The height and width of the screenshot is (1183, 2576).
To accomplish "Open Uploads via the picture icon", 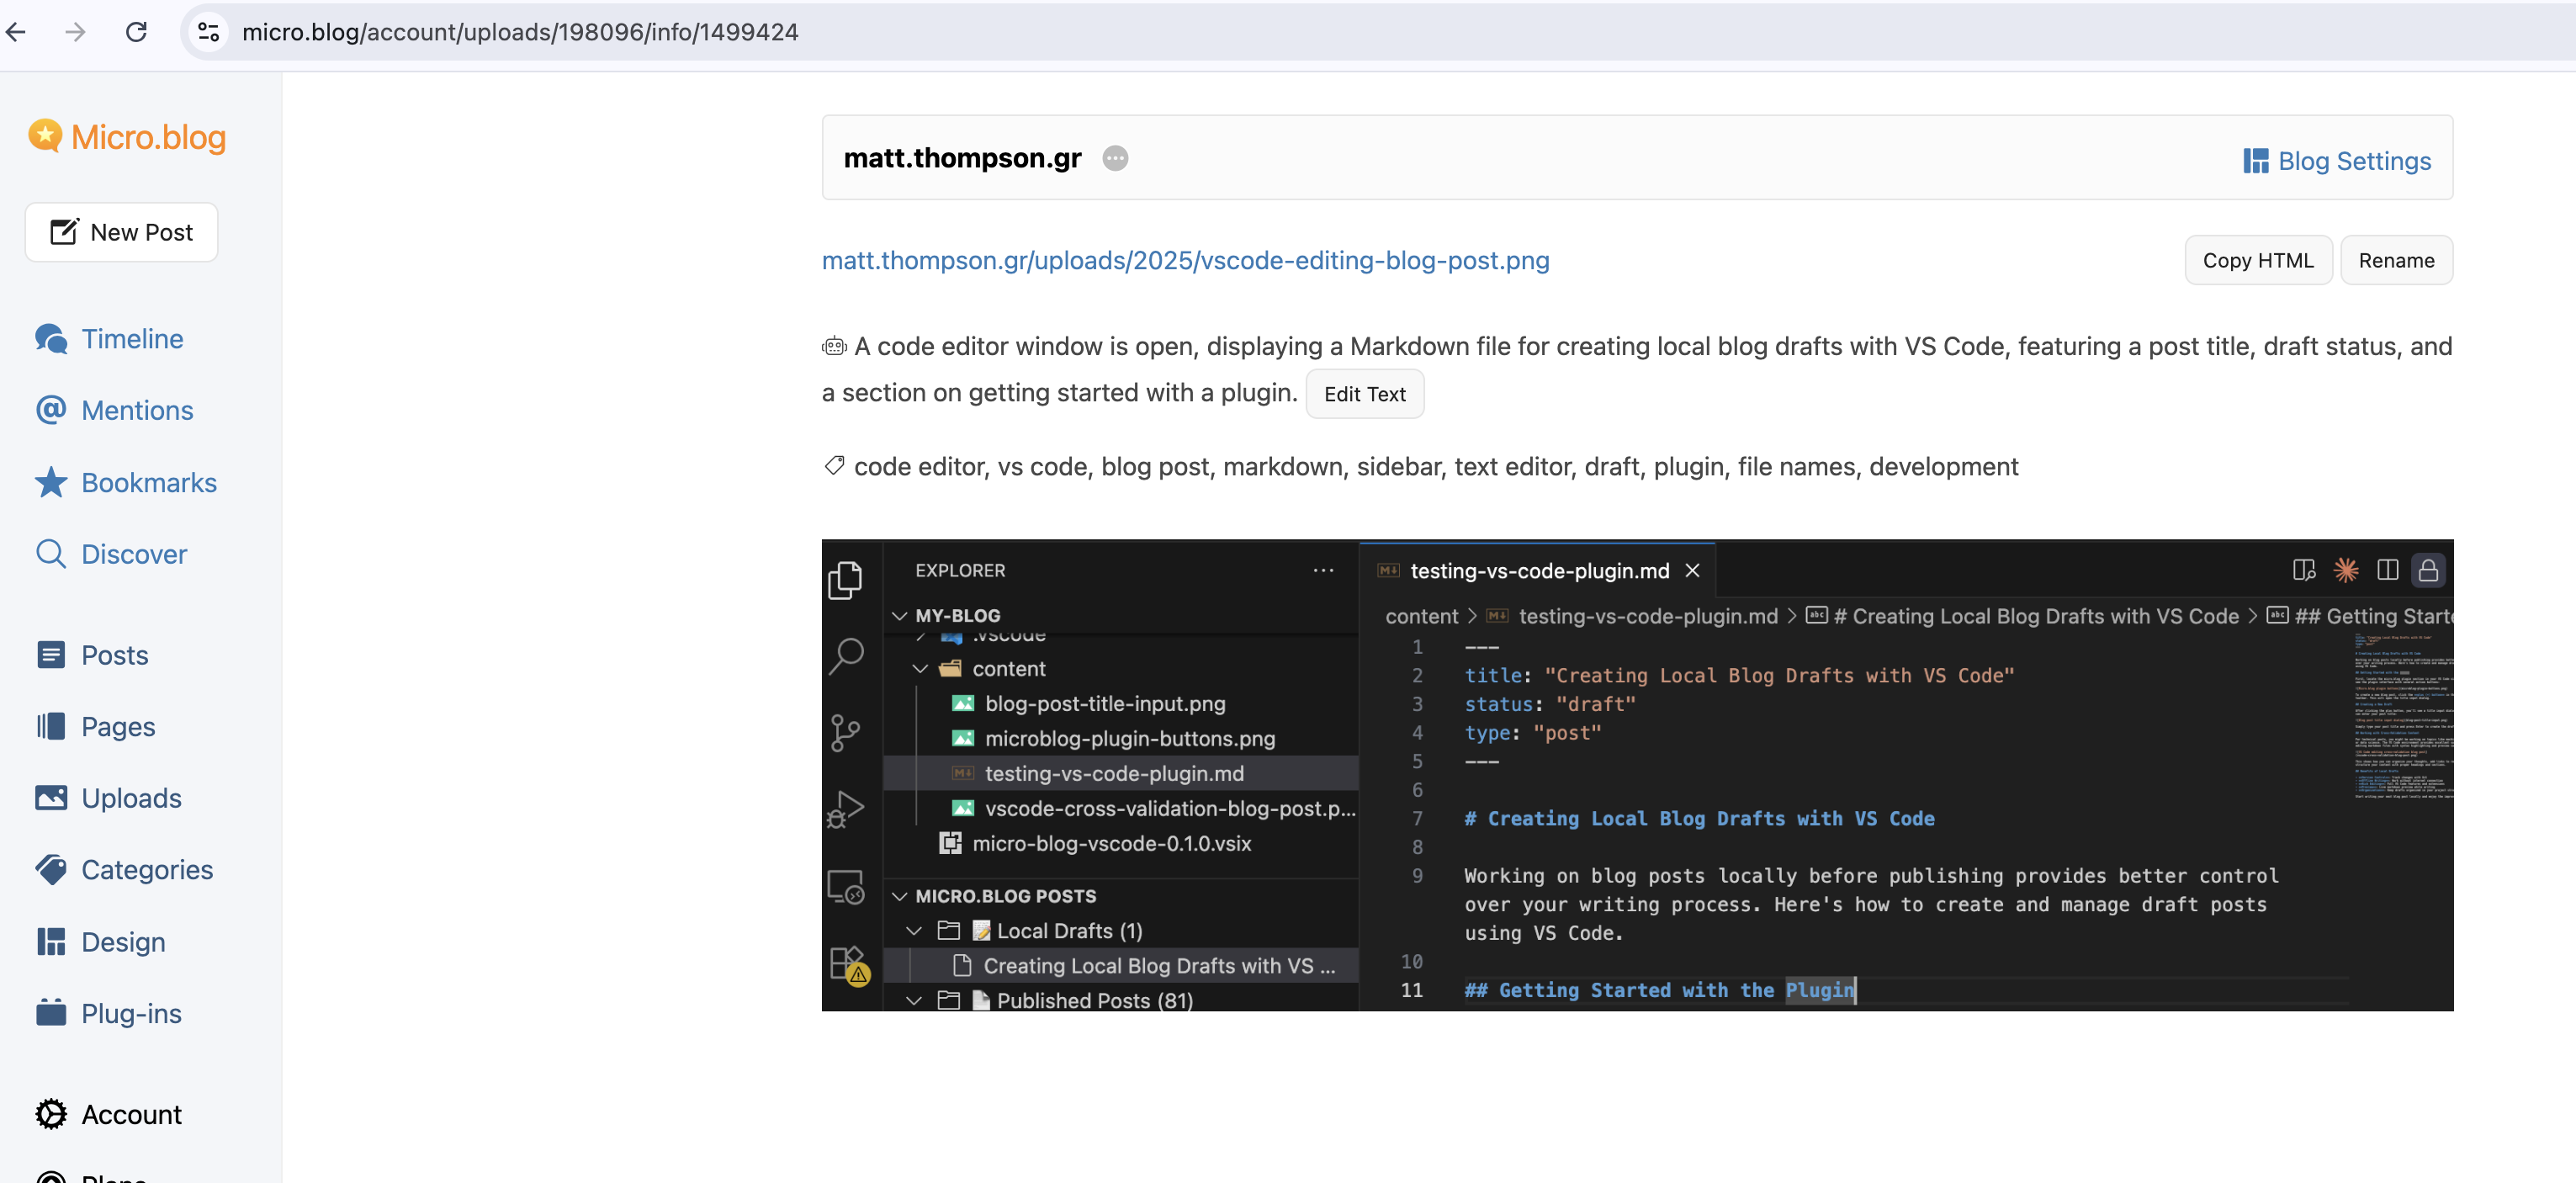I will [x=51, y=798].
